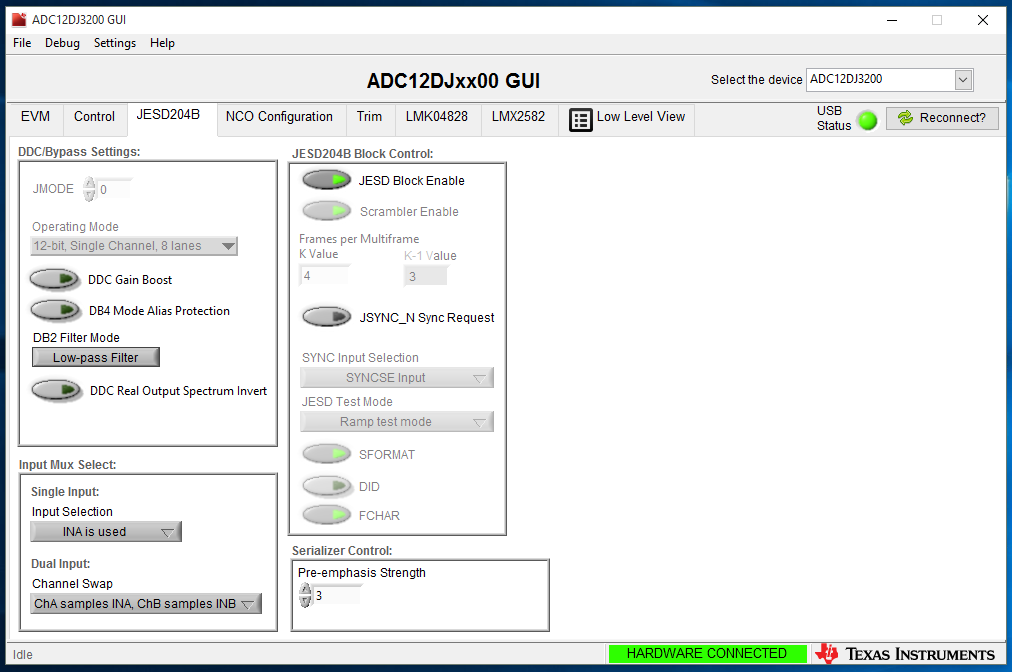Open Input Selection INA is used dropdown

(x=106, y=532)
